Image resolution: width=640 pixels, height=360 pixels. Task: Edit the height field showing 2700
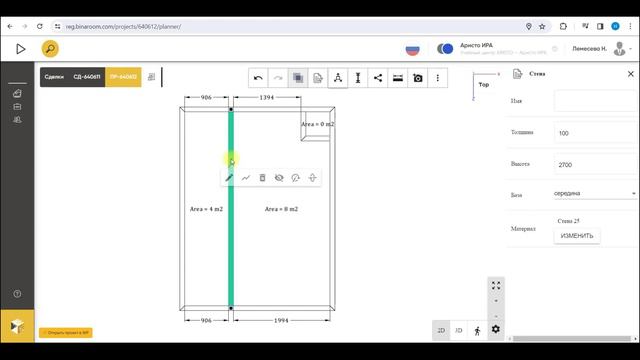[x=596, y=164]
